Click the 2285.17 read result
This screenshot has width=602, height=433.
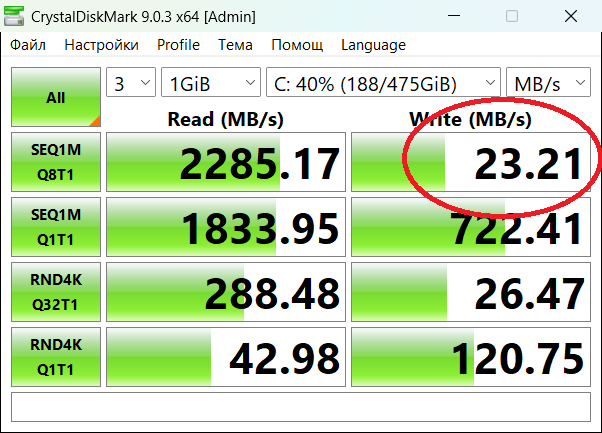226,162
